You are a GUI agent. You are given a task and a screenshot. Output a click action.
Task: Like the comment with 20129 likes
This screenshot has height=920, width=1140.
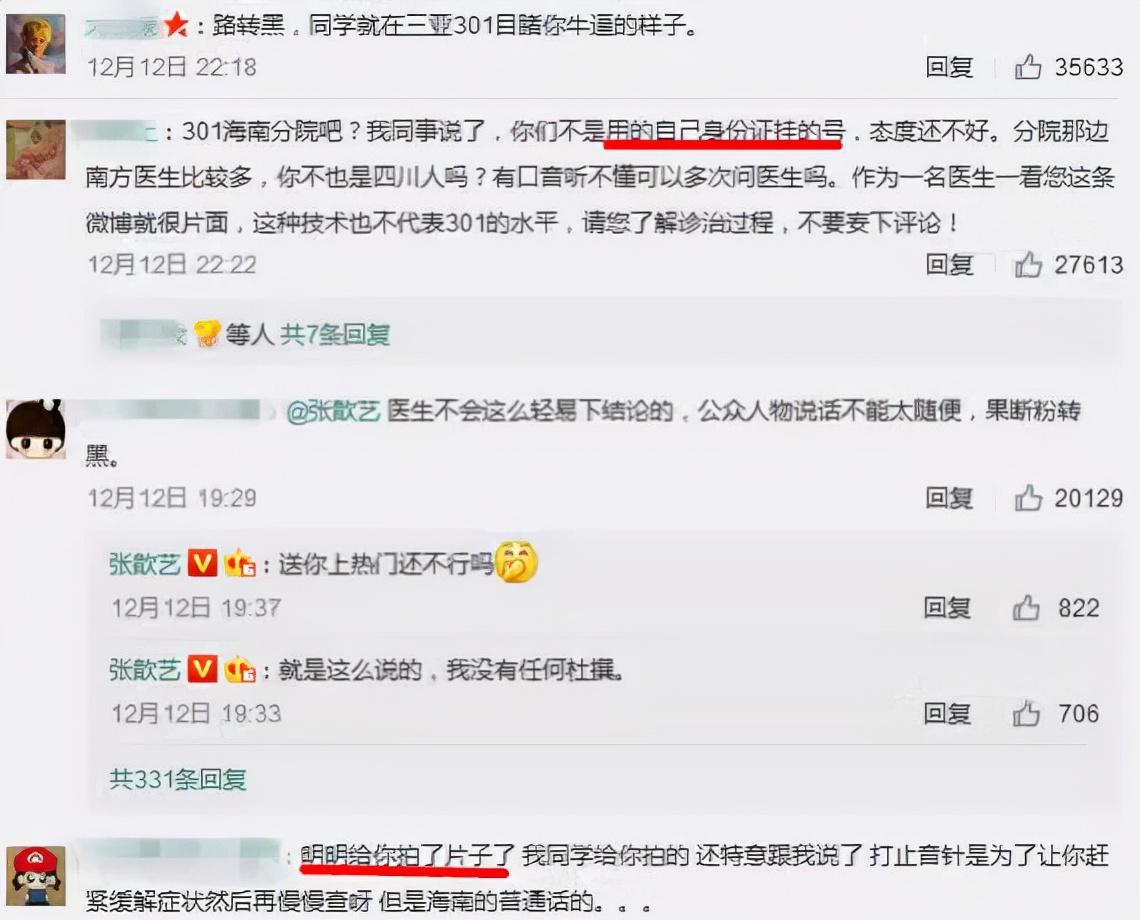pos(1028,498)
